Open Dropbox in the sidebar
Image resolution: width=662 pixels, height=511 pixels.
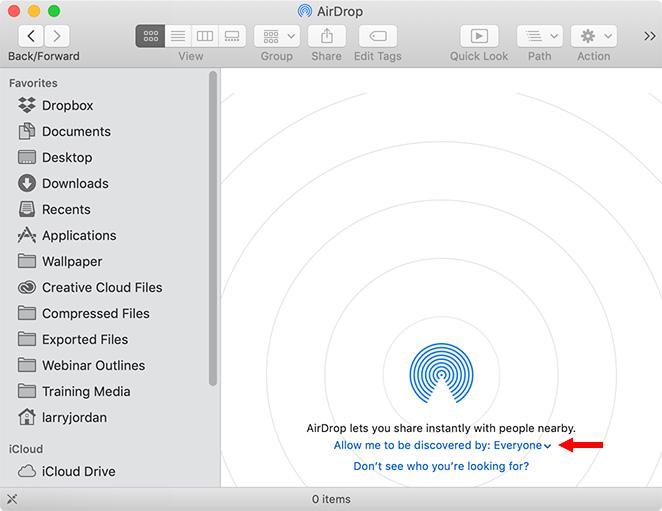(x=56, y=105)
